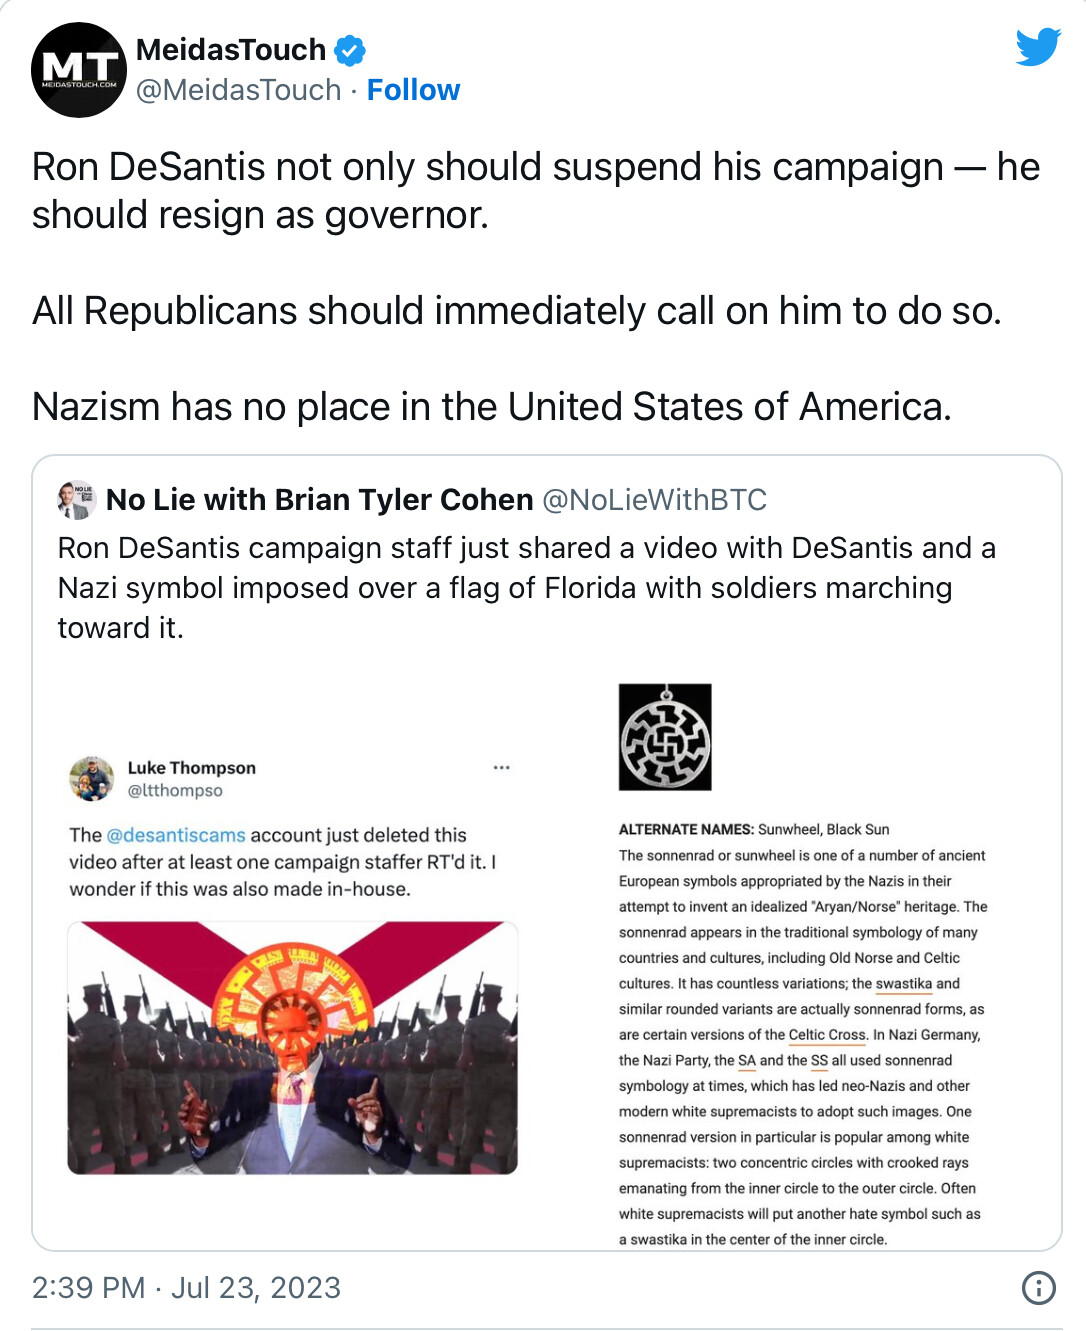Image resolution: width=1086 pixels, height=1331 pixels.
Task: Click the blue verified badge
Action: pyautogui.click(x=349, y=50)
